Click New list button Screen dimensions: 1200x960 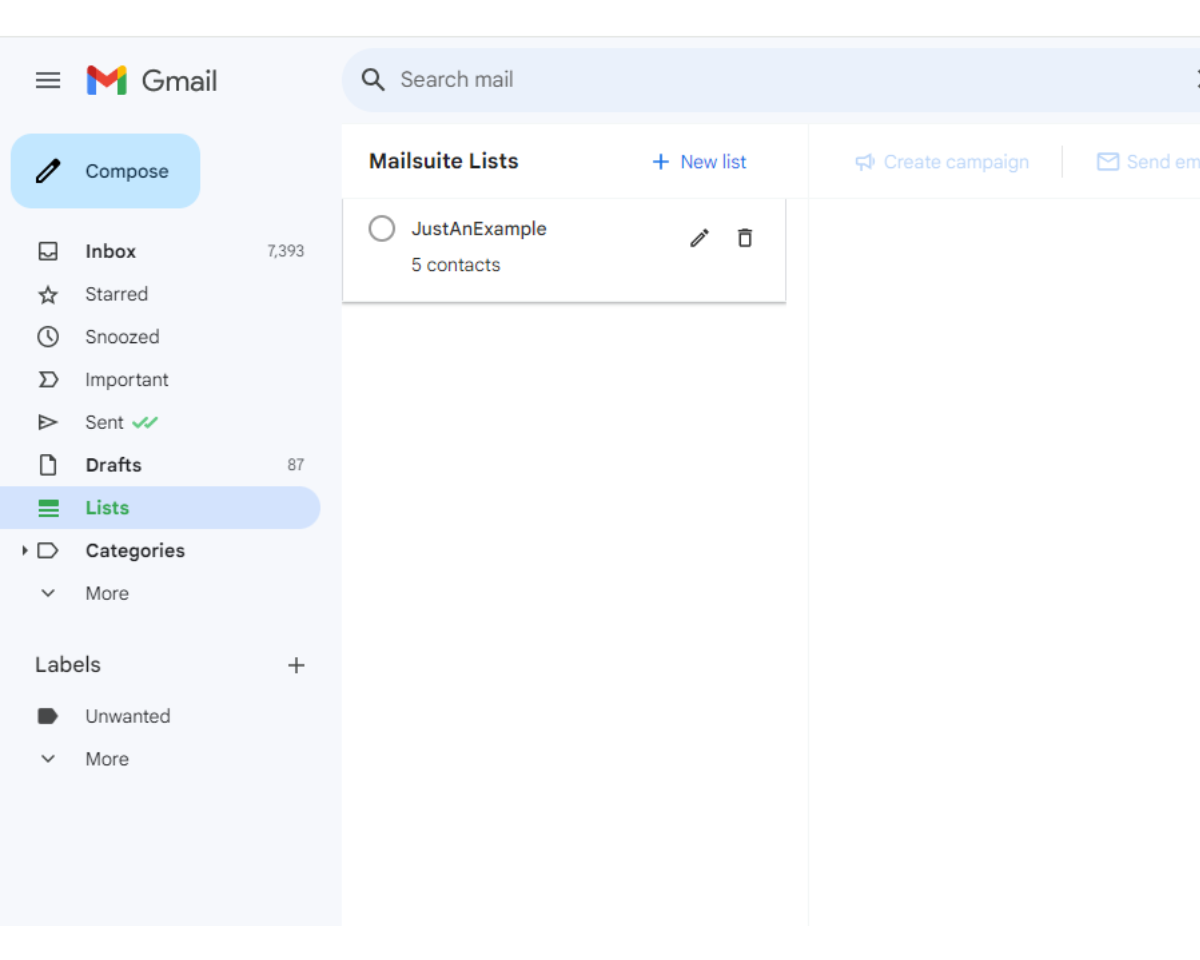699,162
